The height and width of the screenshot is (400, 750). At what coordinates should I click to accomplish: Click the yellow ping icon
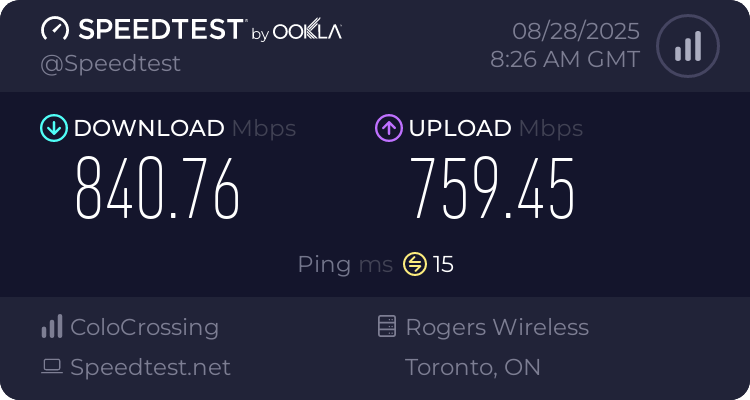pyautogui.click(x=415, y=264)
